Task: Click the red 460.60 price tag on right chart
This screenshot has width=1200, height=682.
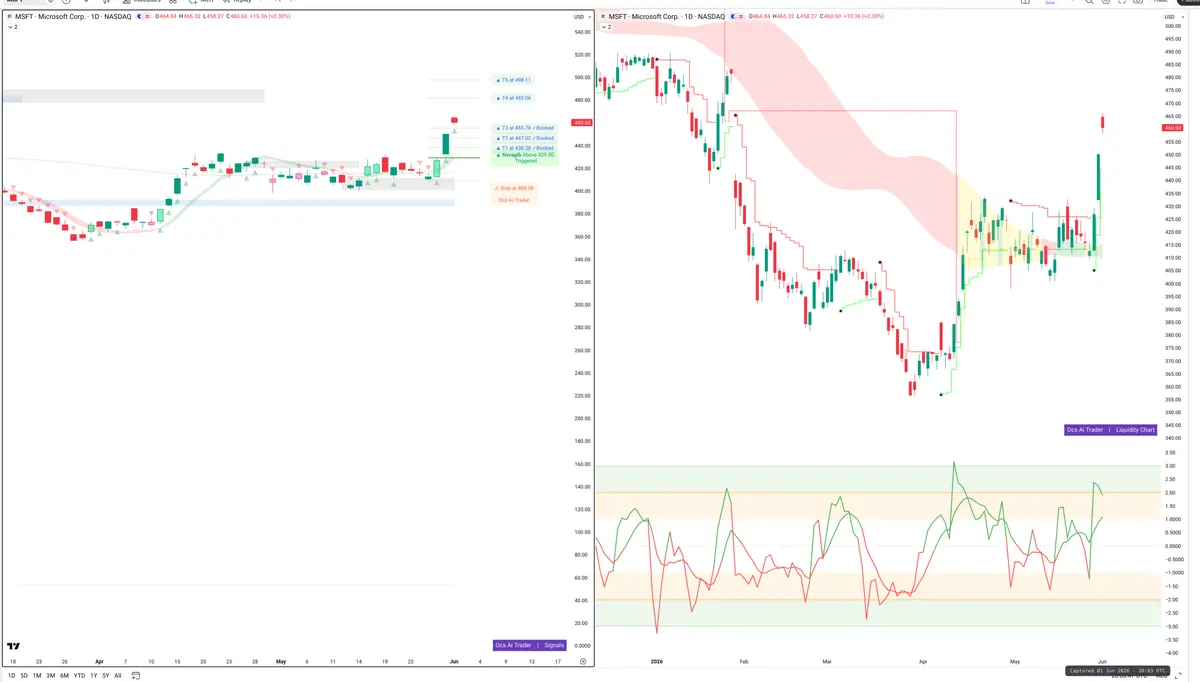Action: pos(1172,128)
